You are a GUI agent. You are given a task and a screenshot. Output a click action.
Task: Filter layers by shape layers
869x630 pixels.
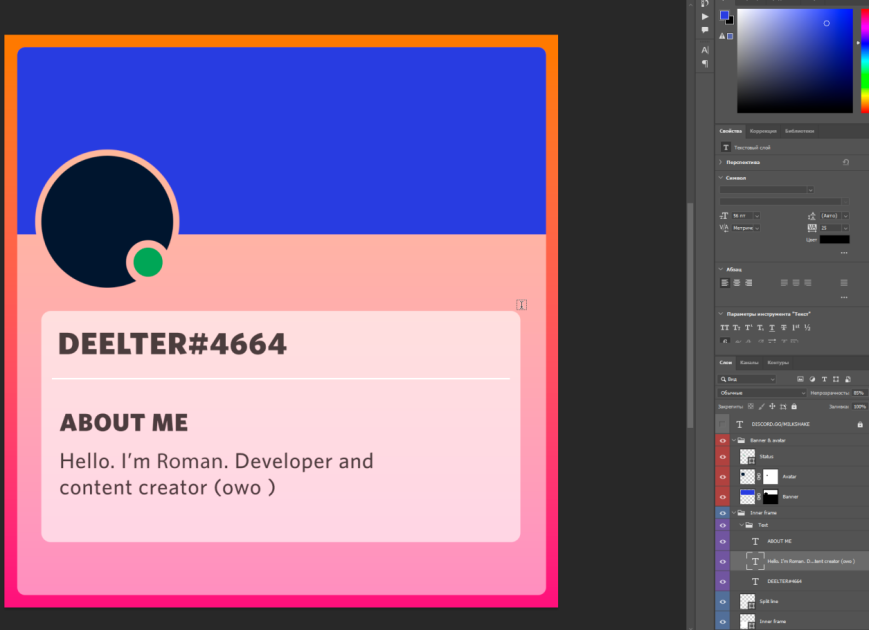836,379
